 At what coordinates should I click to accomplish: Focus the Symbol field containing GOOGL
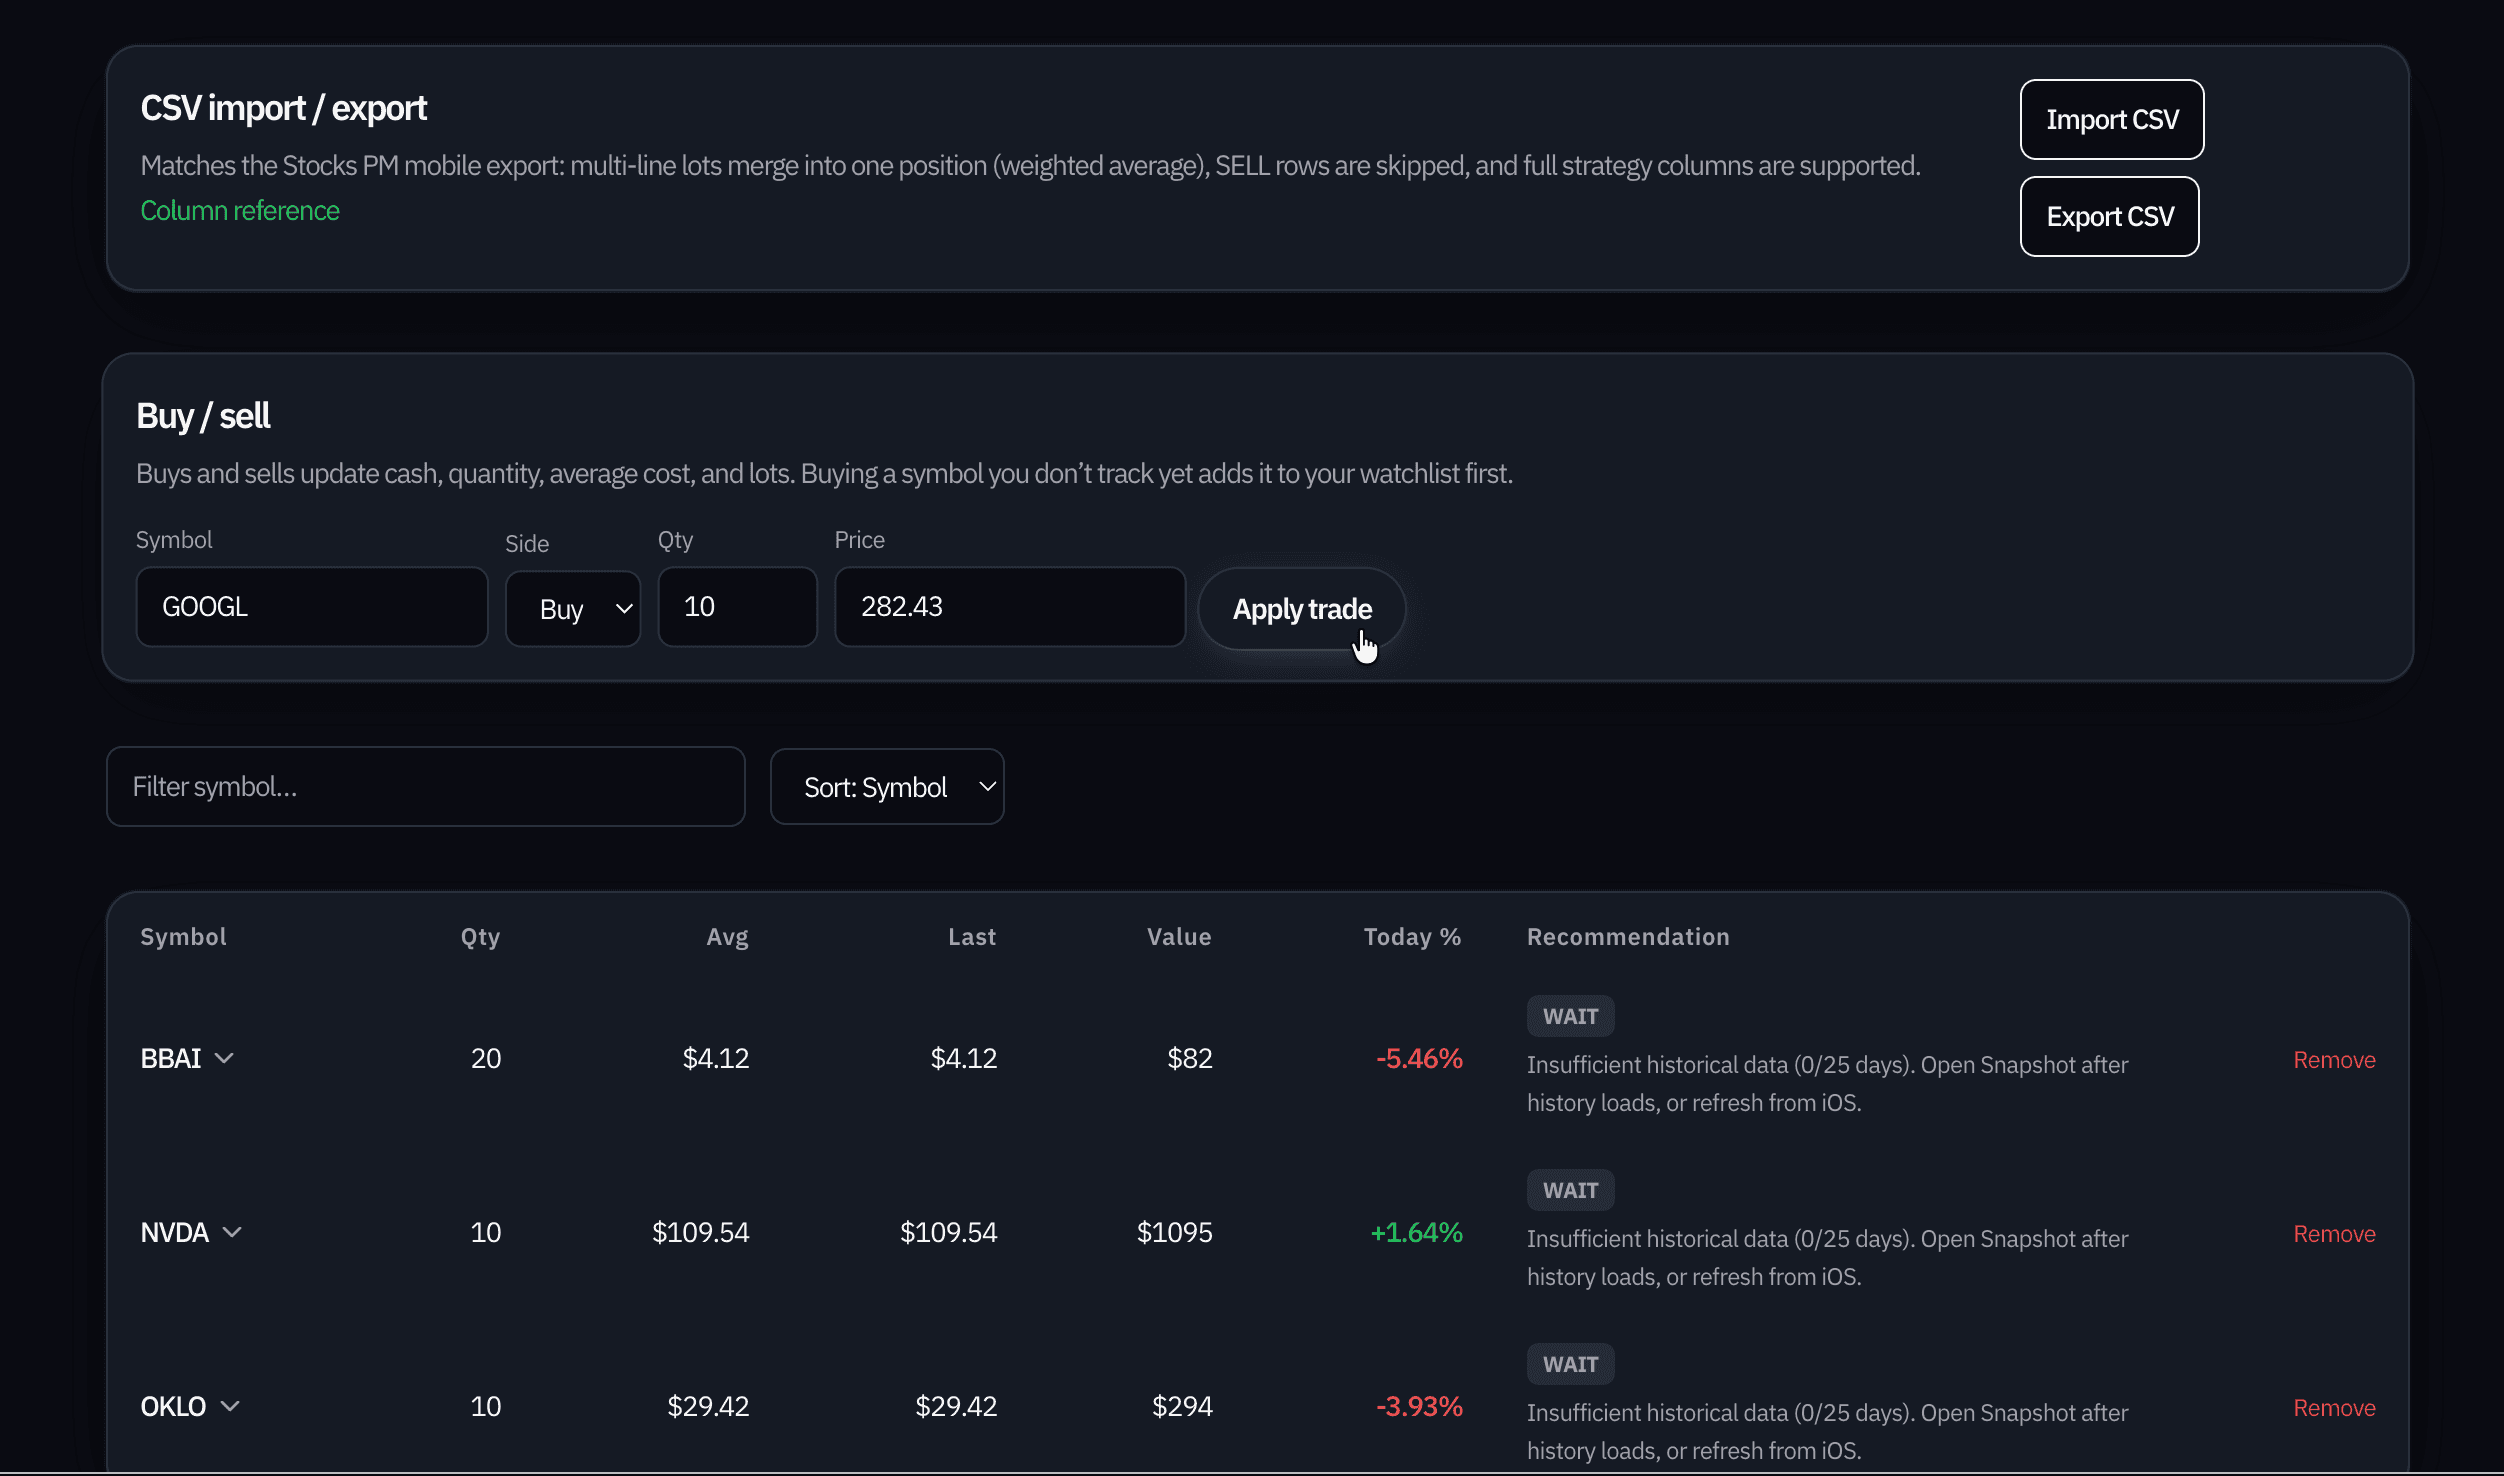[x=312, y=606]
